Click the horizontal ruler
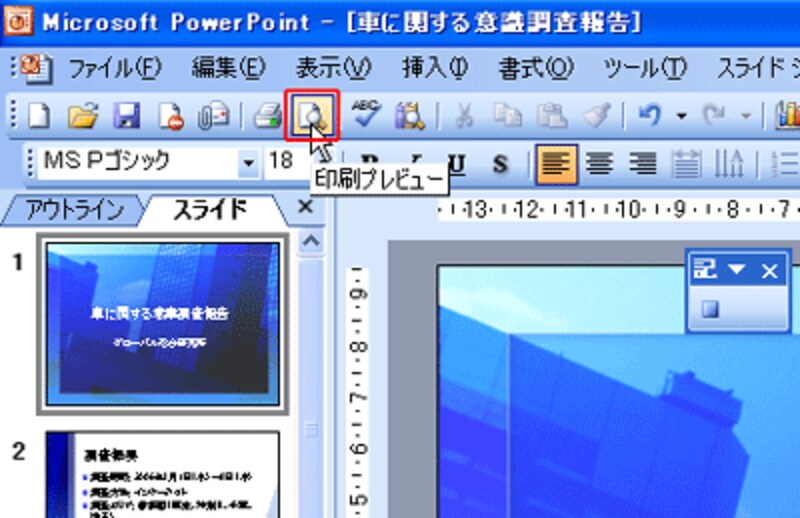This screenshot has height=518, width=800. coord(618,209)
